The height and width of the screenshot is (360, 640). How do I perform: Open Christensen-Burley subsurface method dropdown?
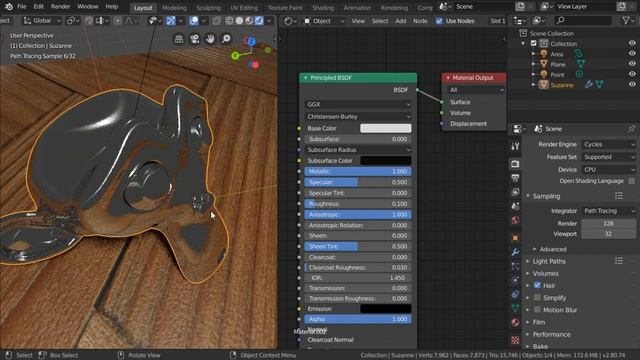tap(358, 117)
